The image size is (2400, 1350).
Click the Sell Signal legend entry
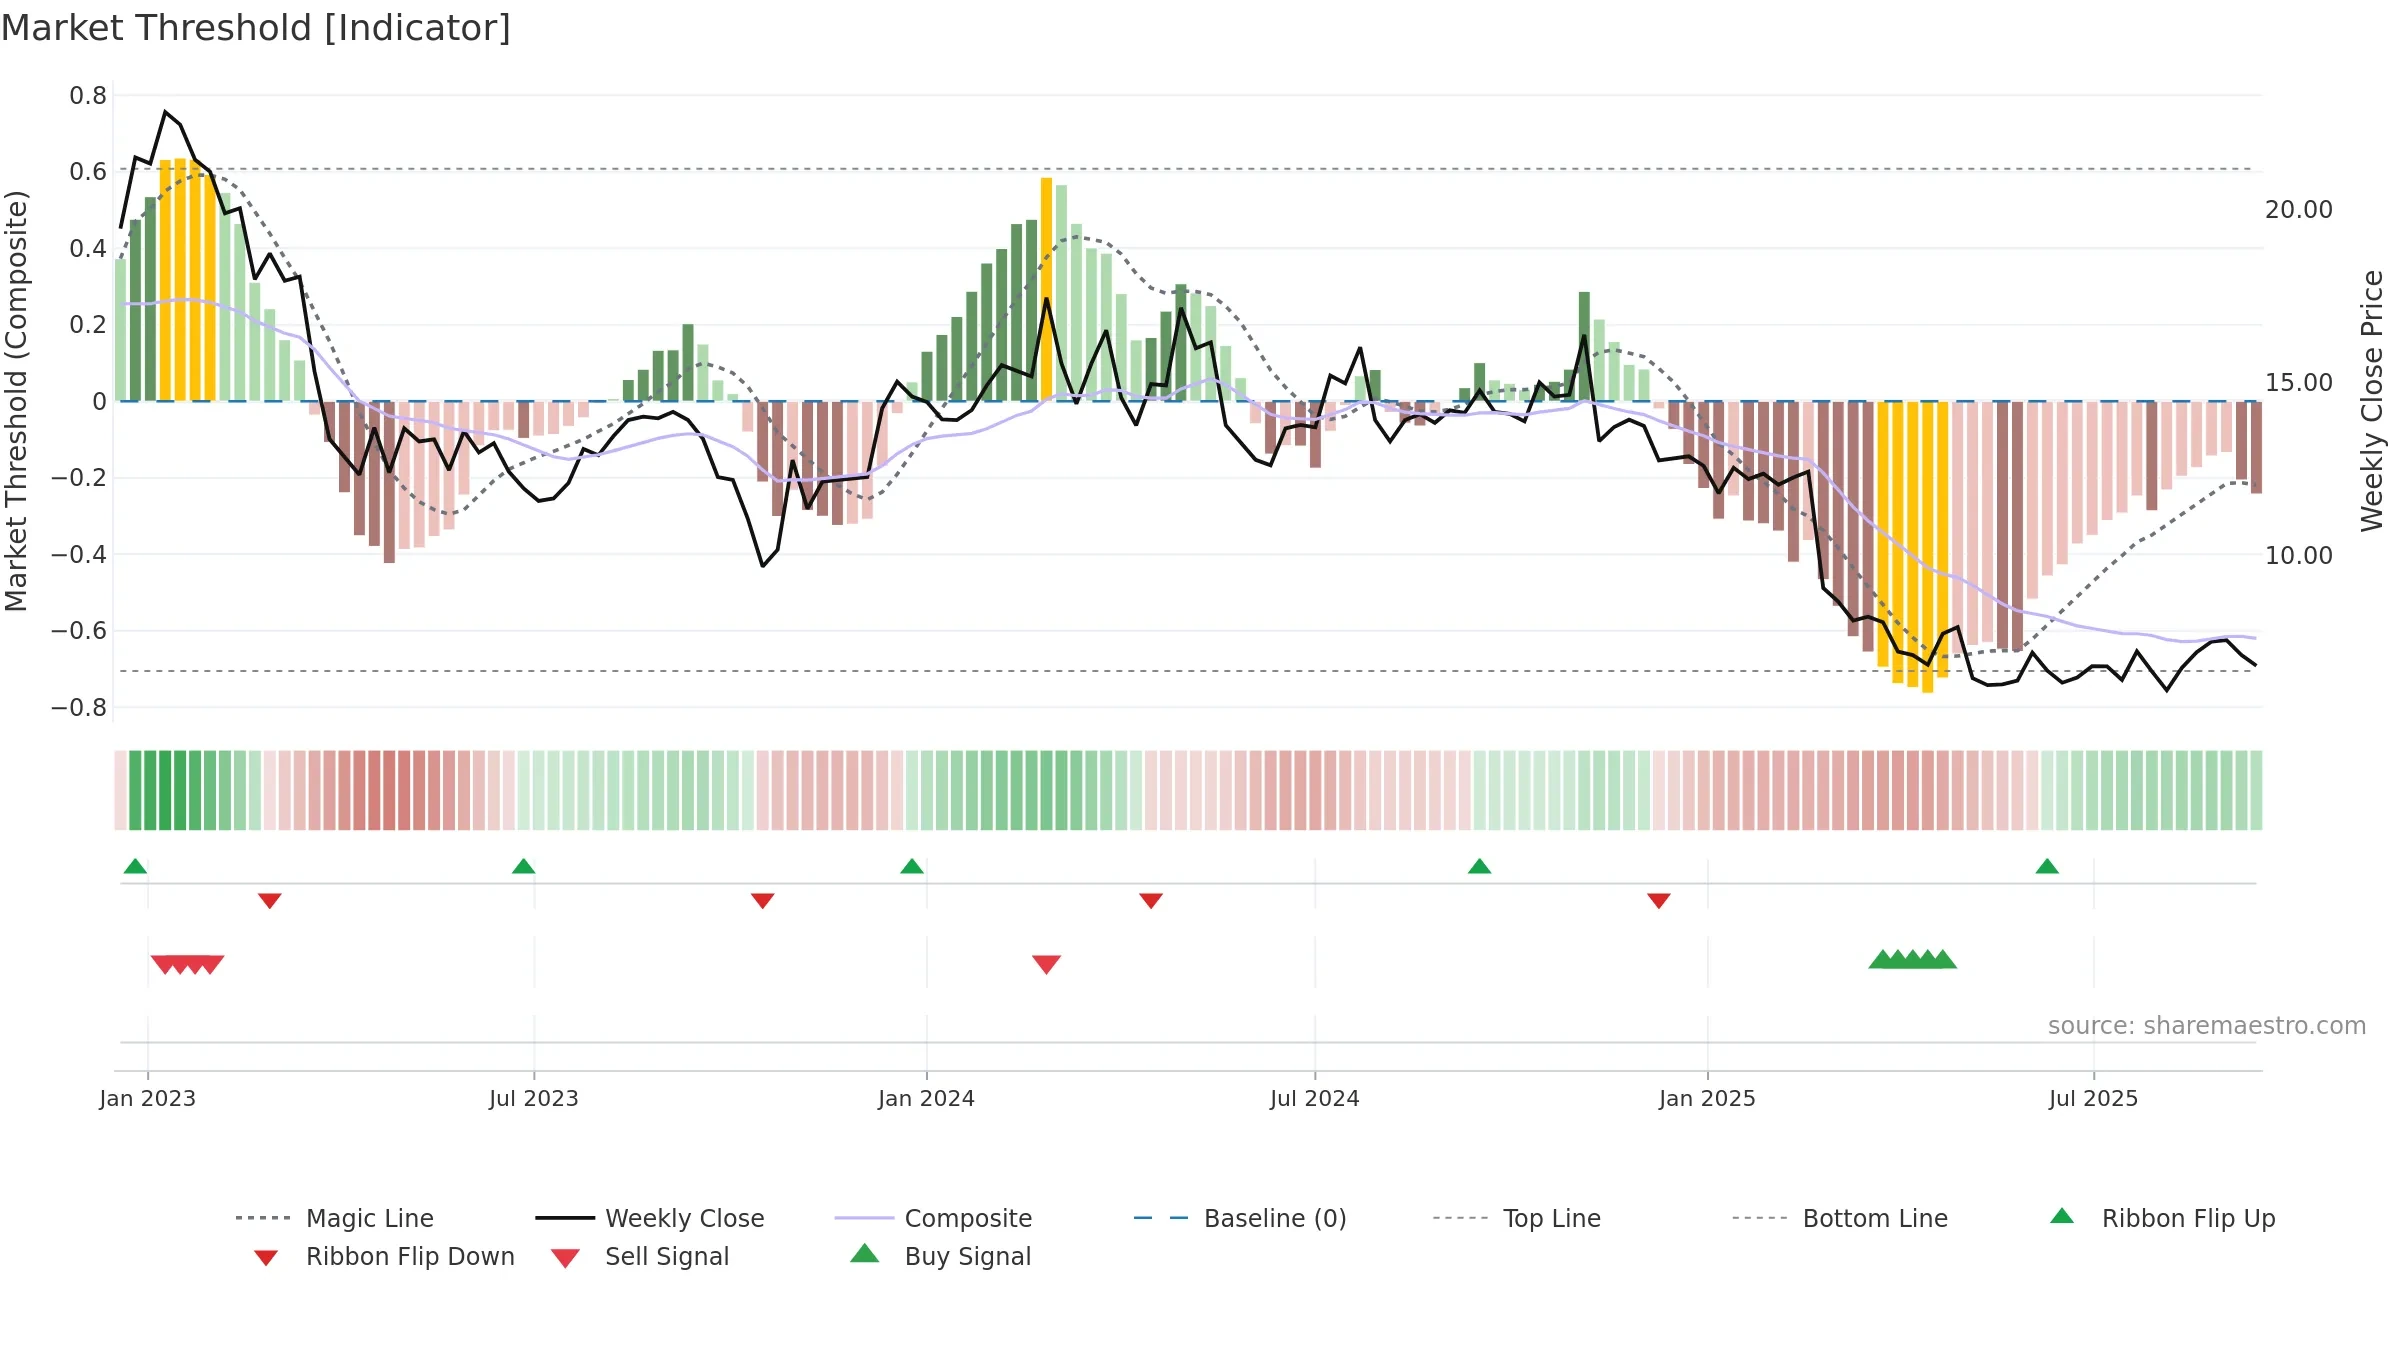pyautogui.click(x=640, y=1256)
